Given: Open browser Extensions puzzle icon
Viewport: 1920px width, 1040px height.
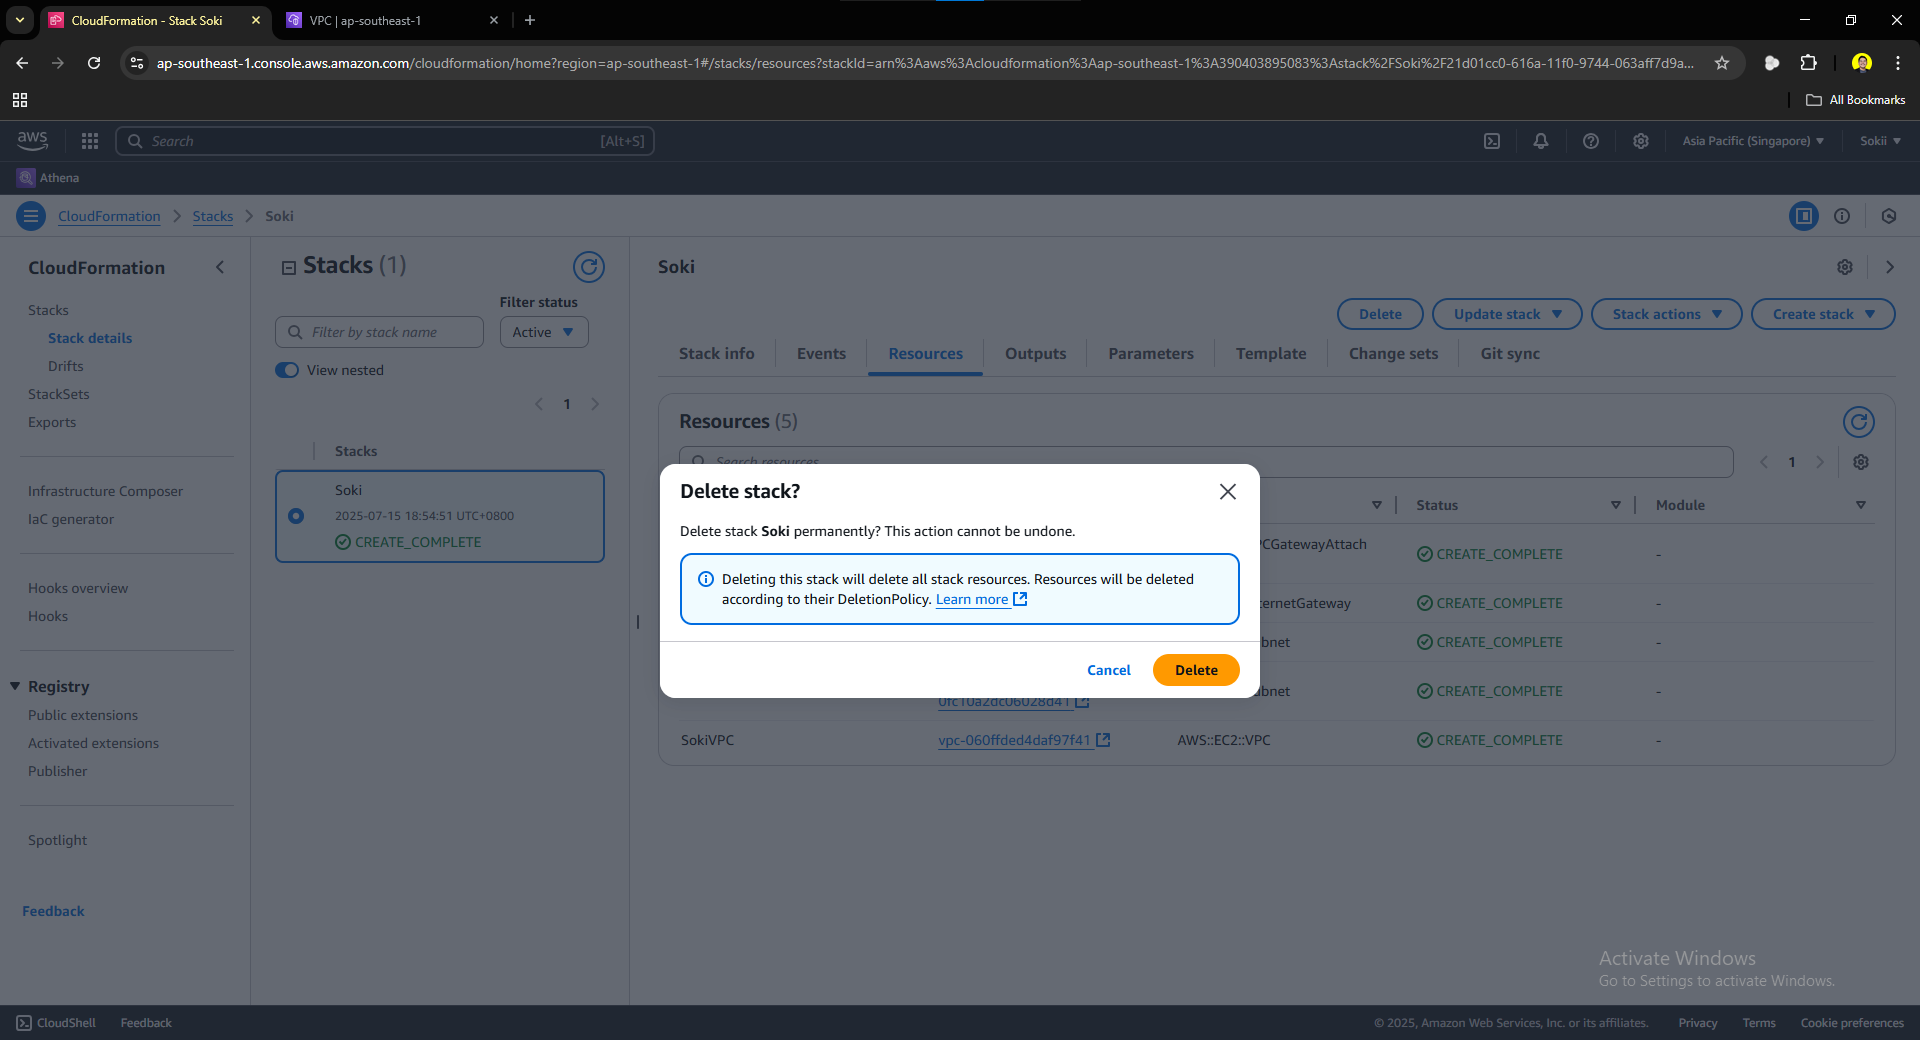Looking at the screenshot, I should click(1808, 63).
